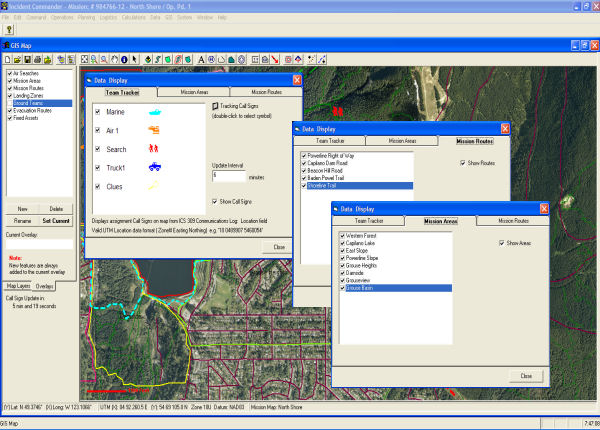The image size is (600, 430).
Task: Select the Baden Powell Trail route
Action: point(326,178)
